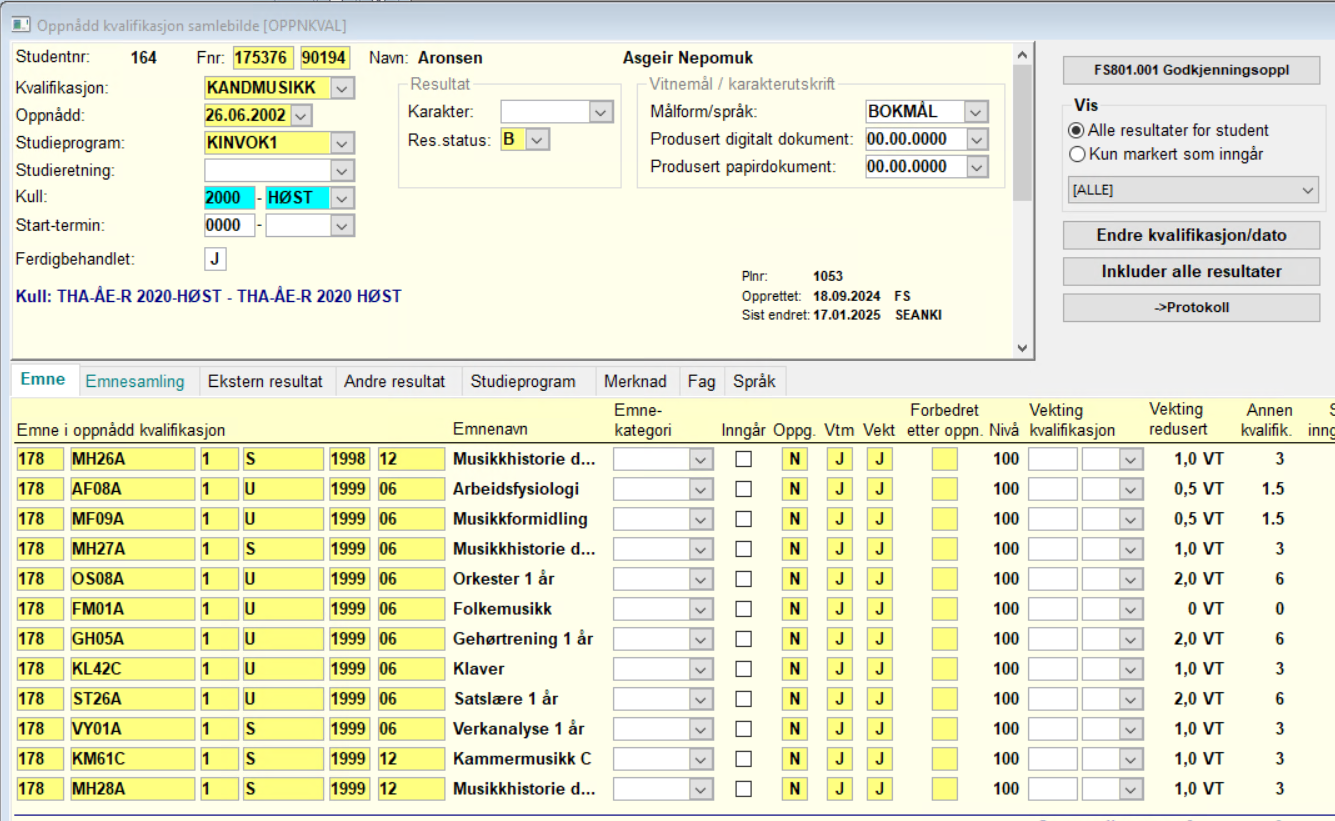This screenshot has height=821, width=1335.
Task: Mark Inngår for Kammermusikk C
Action: [x=743, y=759]
